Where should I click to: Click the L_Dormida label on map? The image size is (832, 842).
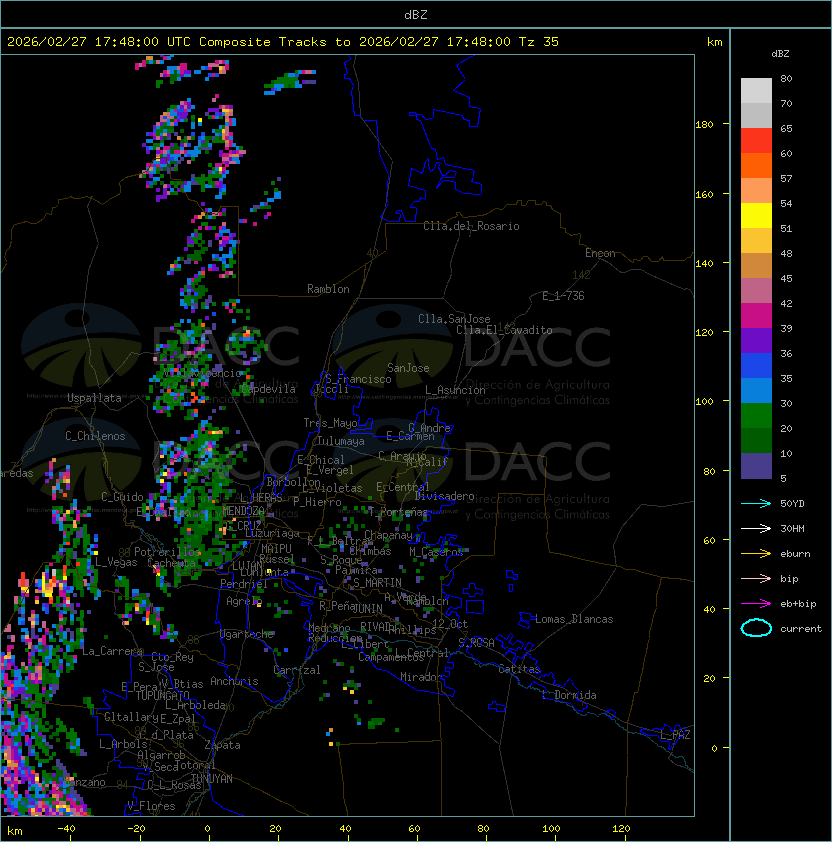pyautogui.click(x=569, y=695)
